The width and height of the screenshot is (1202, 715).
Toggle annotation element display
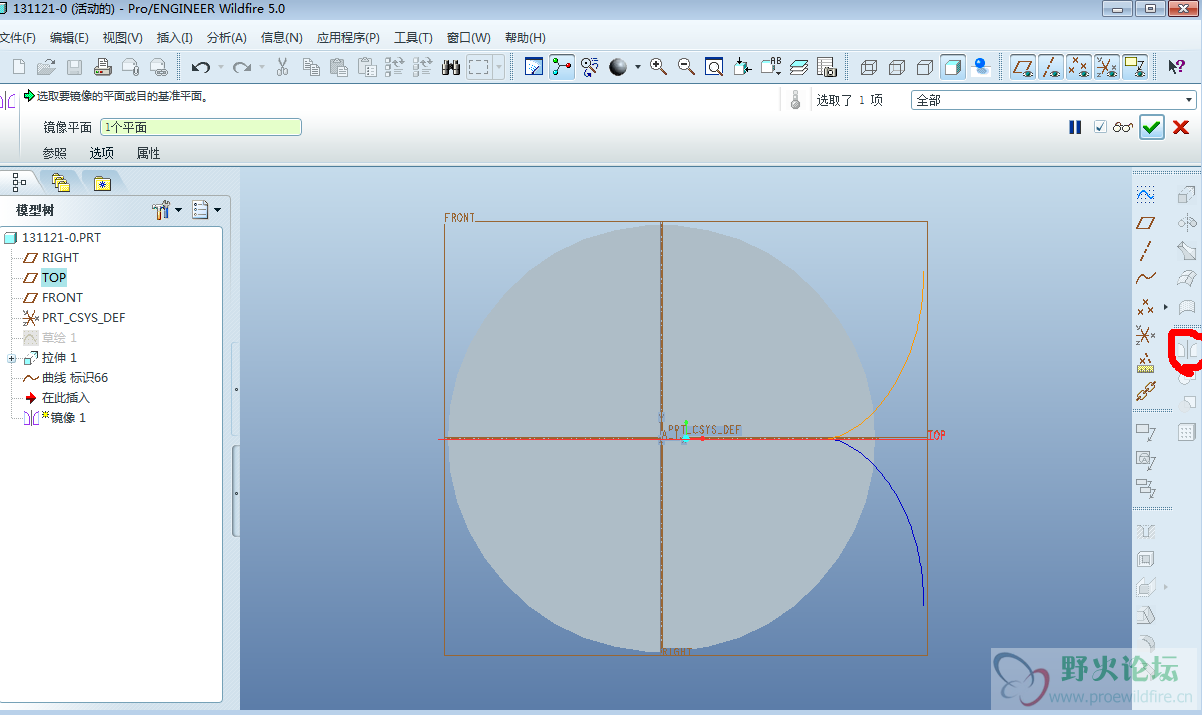point(1134,67)
